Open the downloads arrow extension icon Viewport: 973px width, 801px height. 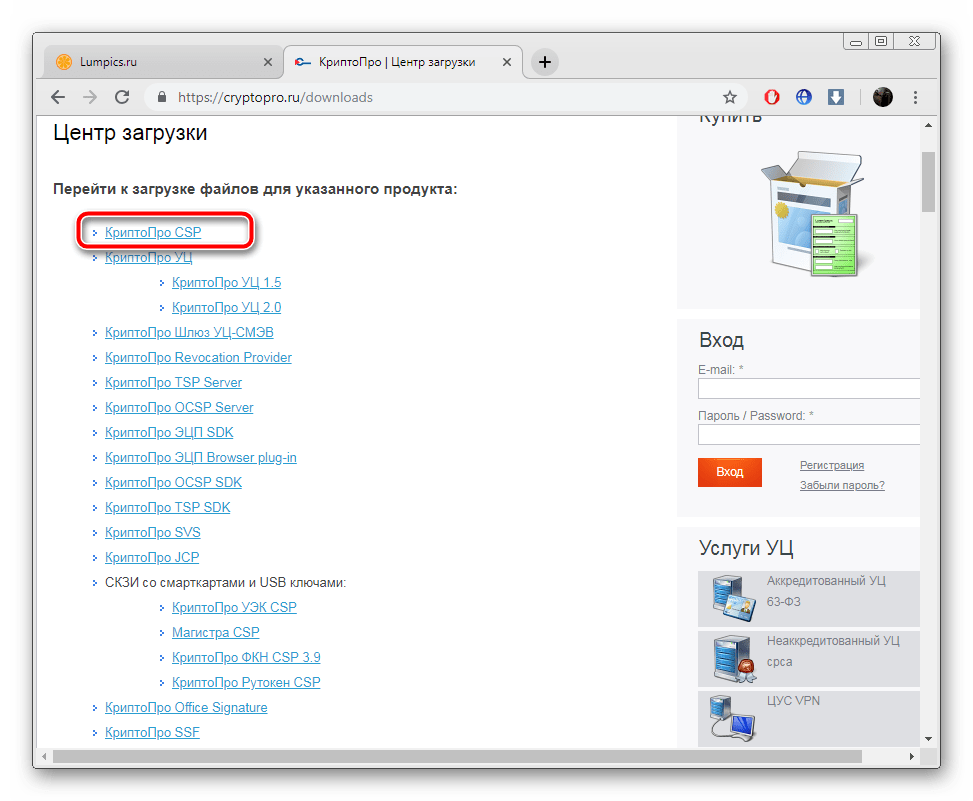point(835,97)
